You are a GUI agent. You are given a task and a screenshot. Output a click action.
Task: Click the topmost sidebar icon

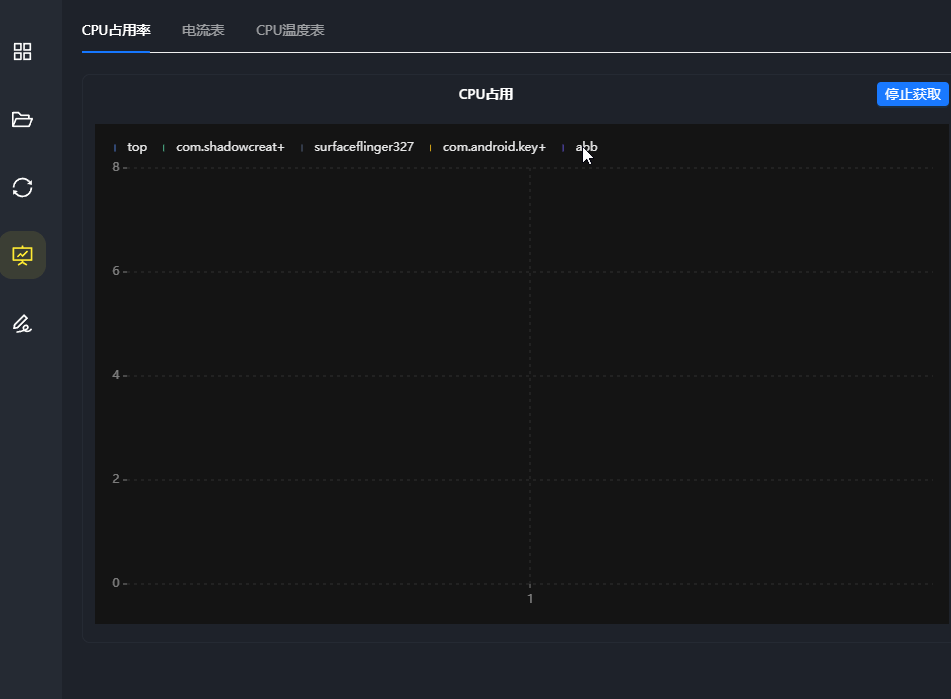click(22, 51)
